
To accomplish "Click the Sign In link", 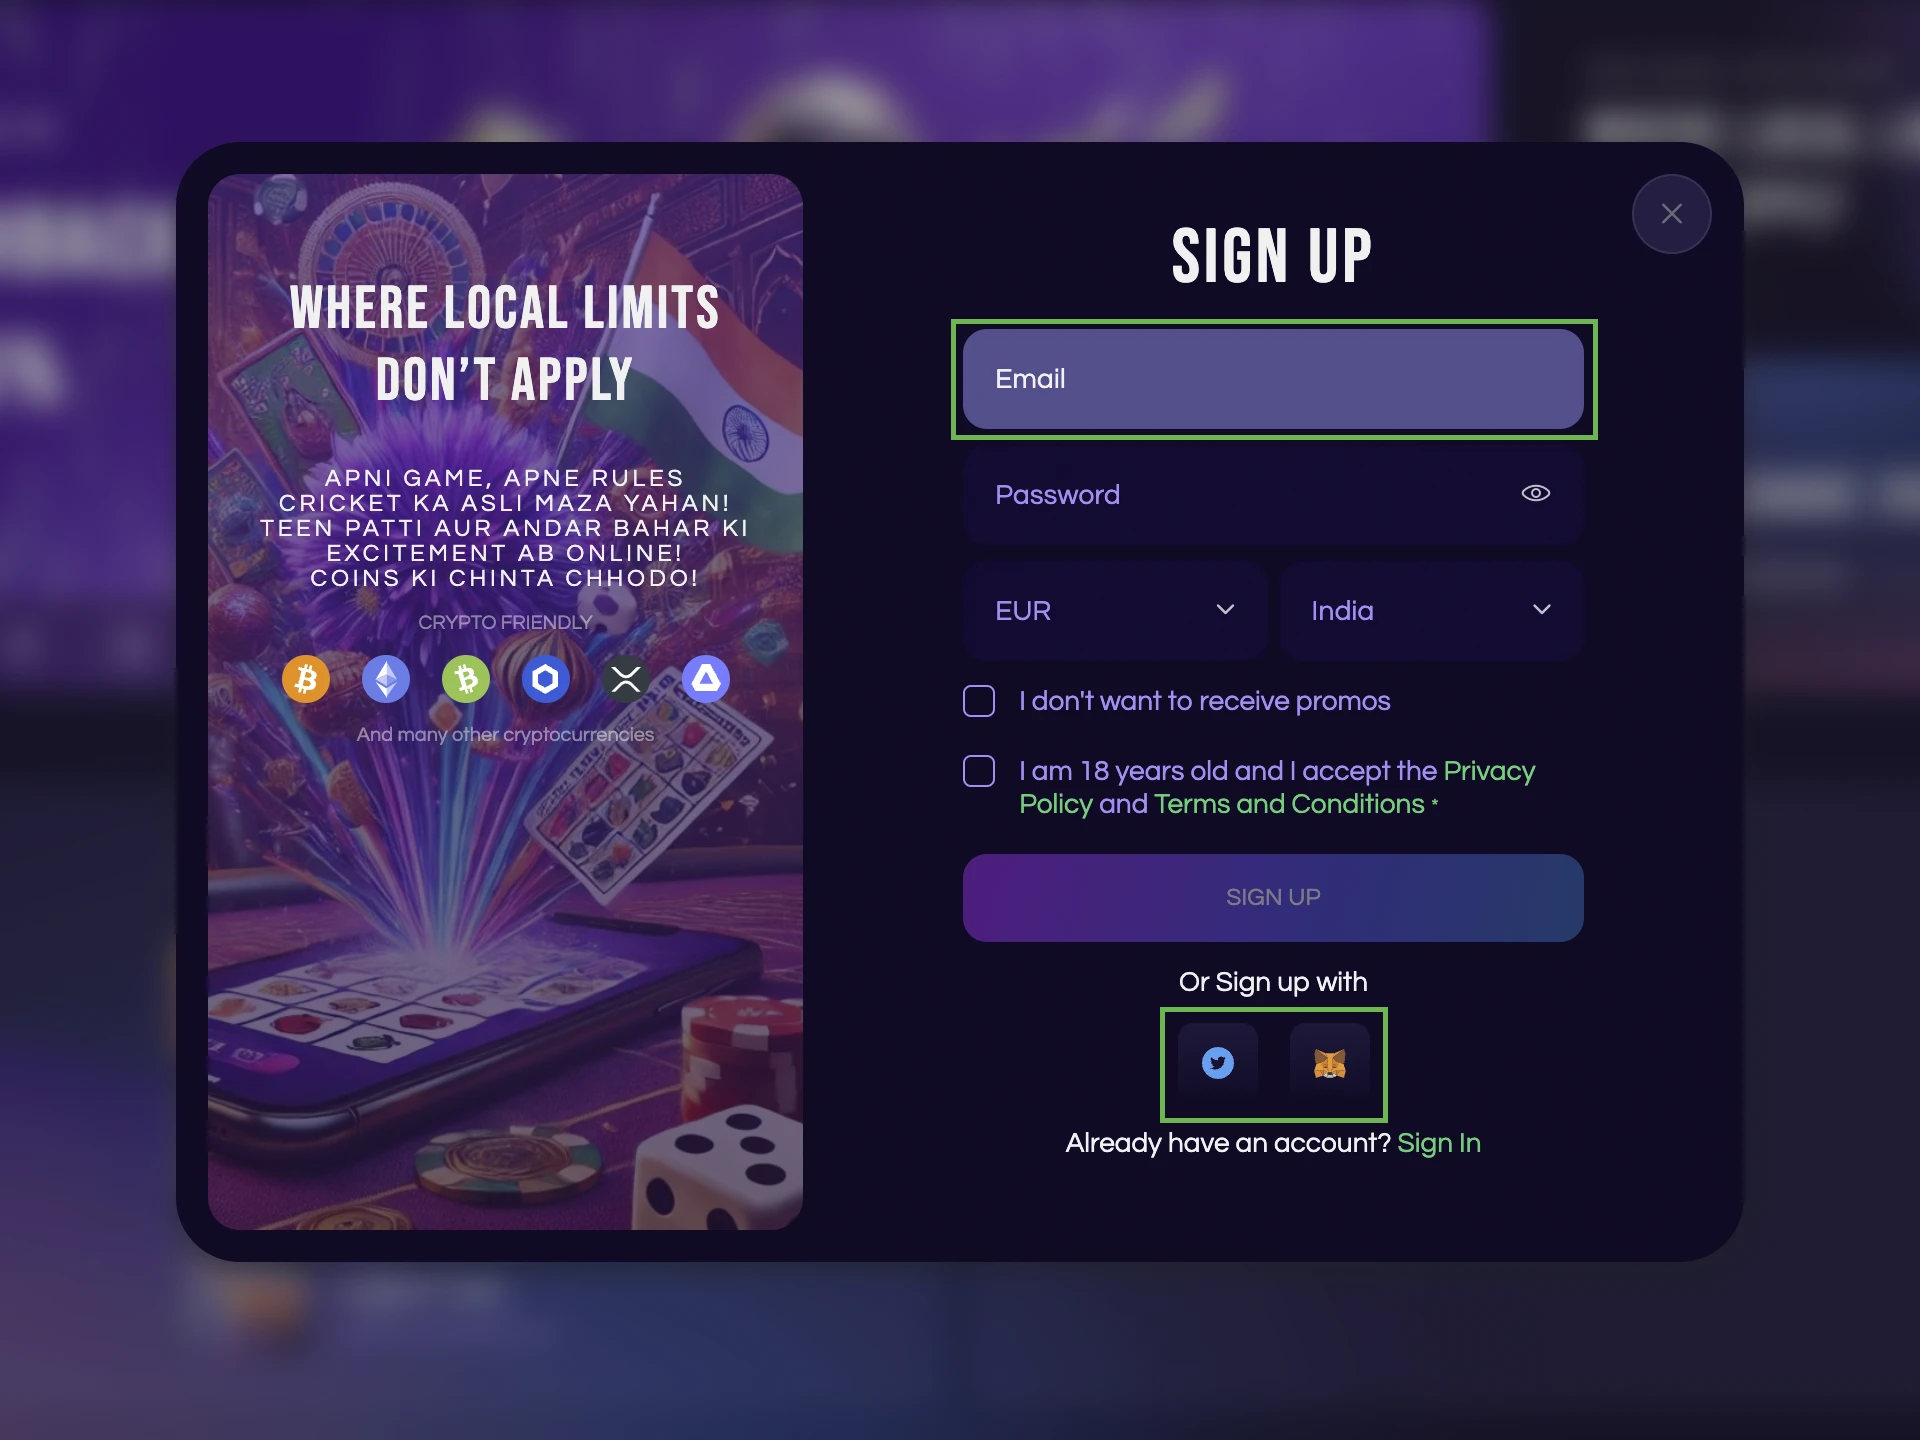I will coord(1438,1142).
